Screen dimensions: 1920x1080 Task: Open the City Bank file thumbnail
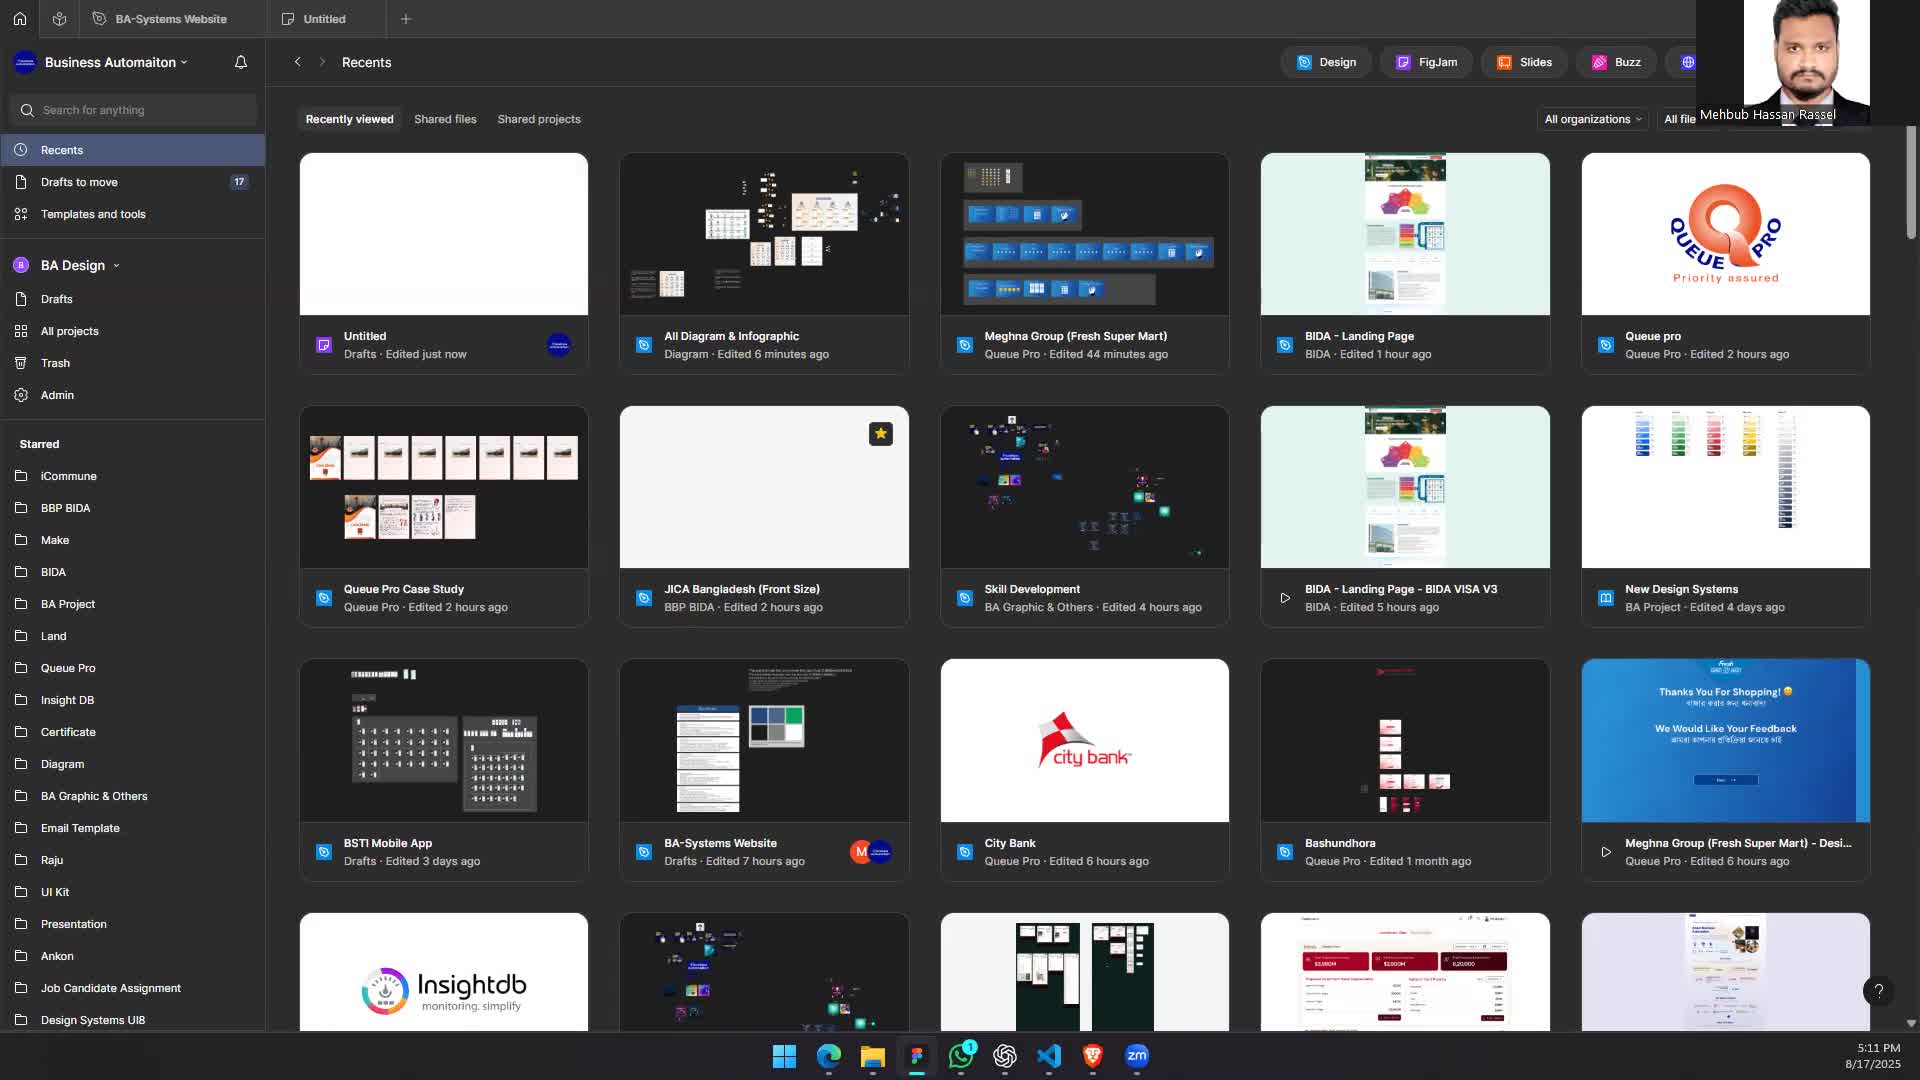click(x=1084, y=740)
